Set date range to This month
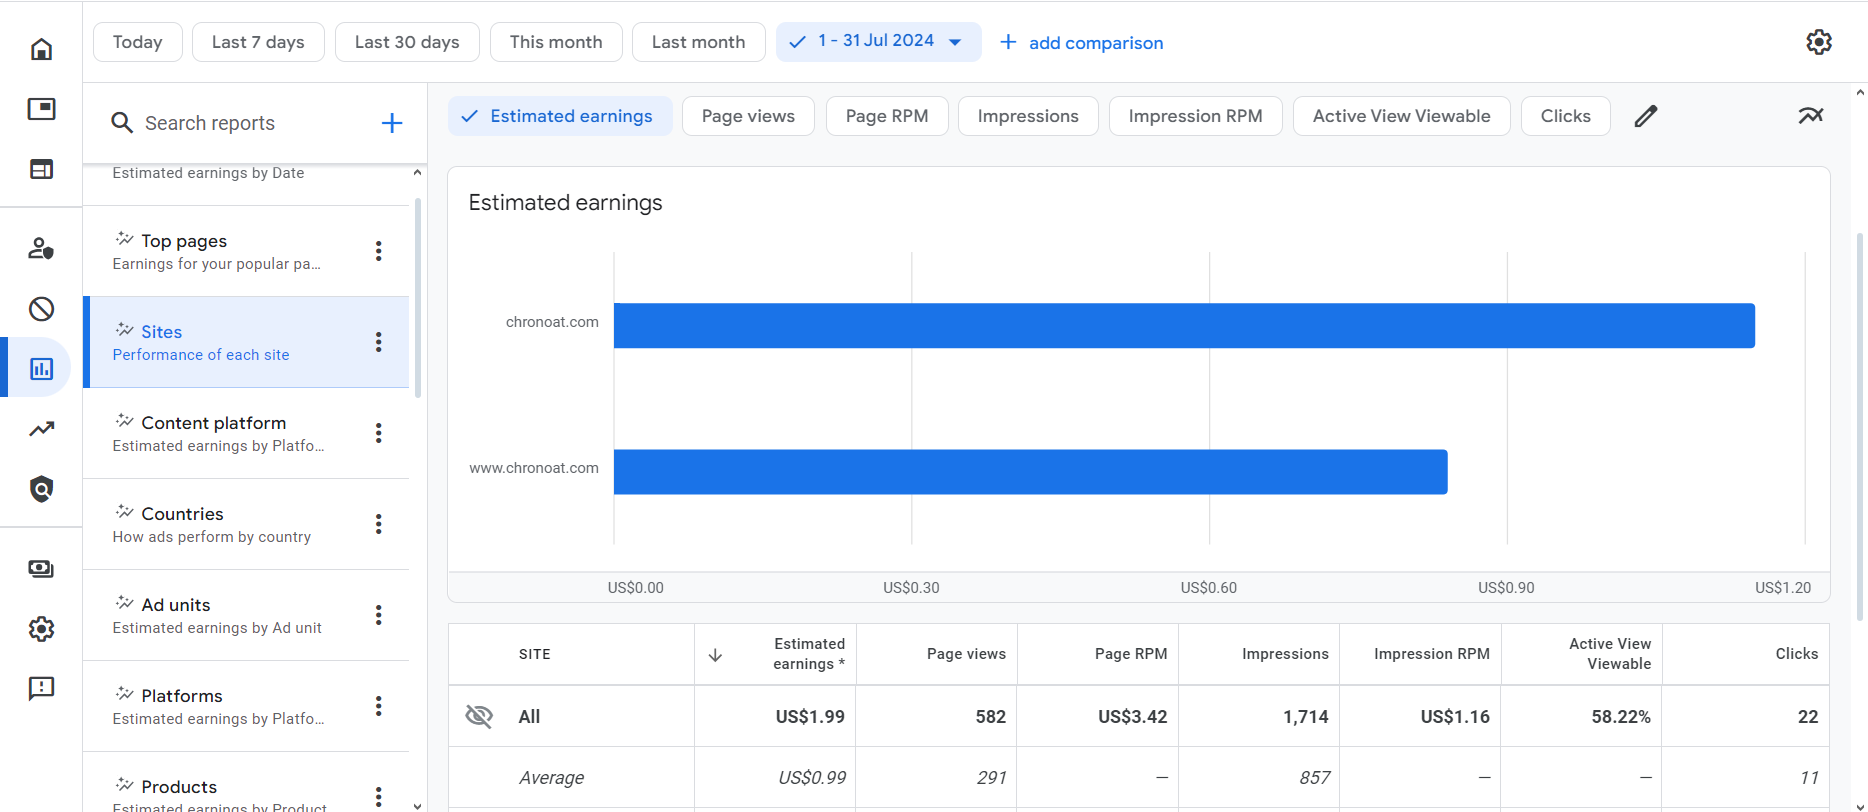This screenshot has width=1868, height=812. coord(556,42)
